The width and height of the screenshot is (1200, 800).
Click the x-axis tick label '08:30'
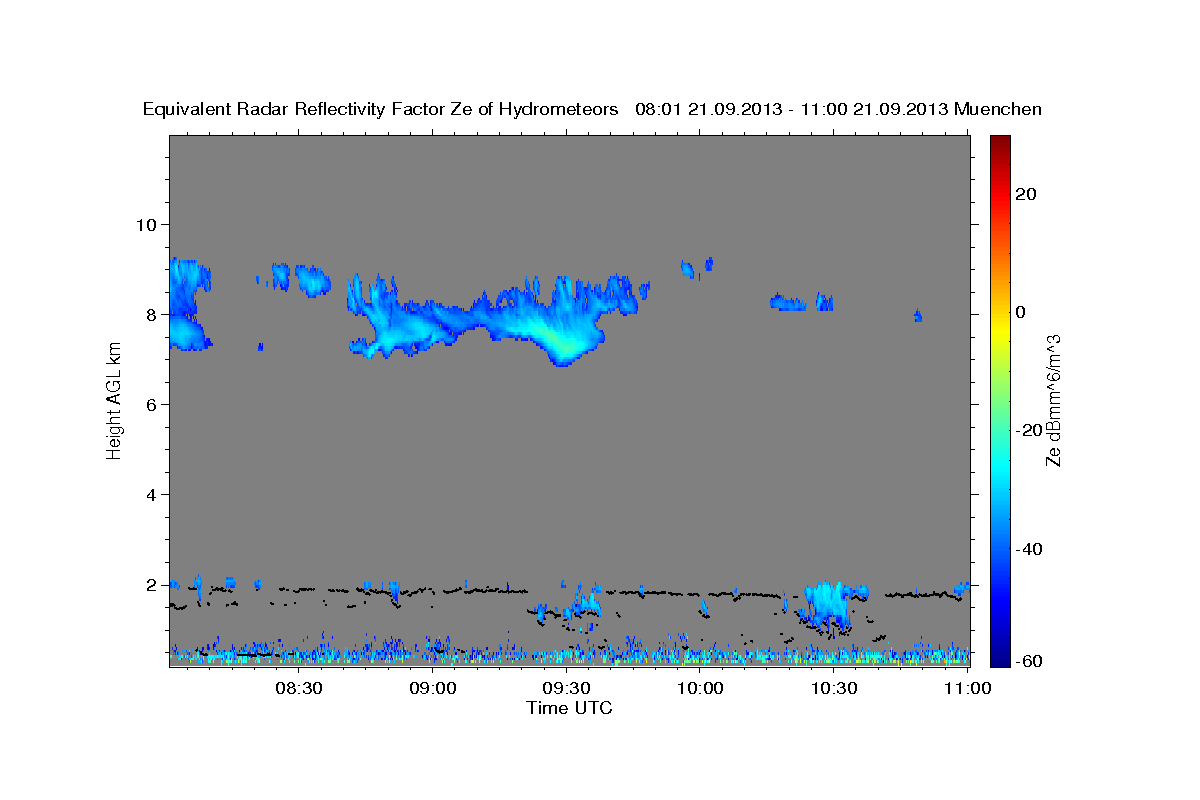298,689
